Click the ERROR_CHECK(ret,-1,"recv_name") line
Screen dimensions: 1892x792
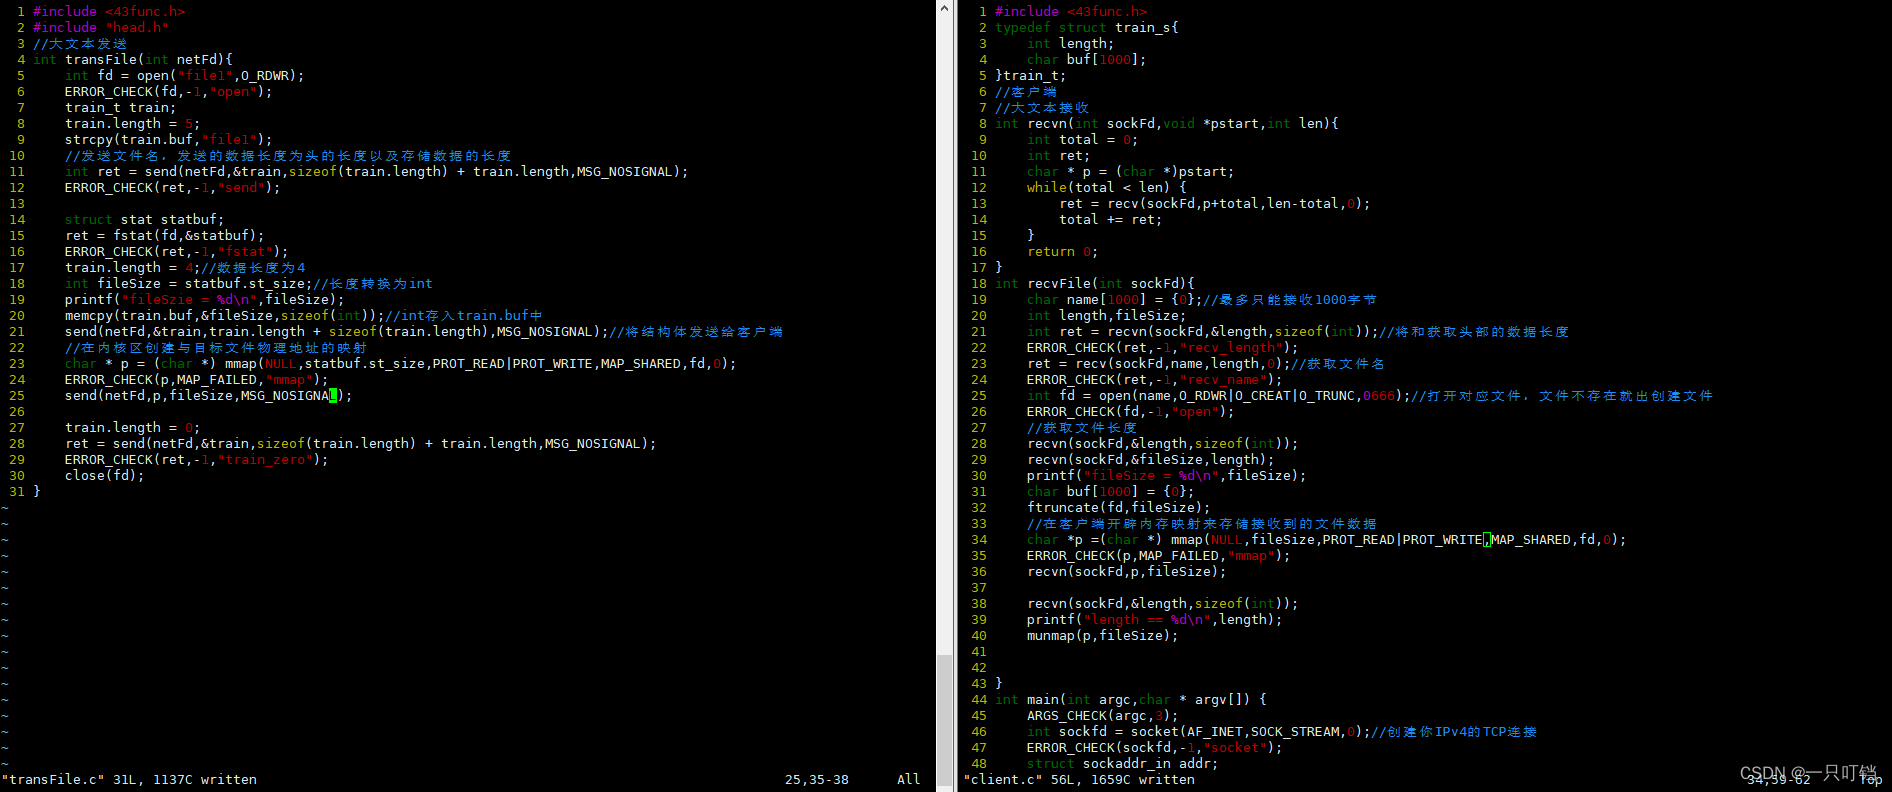pyautogui.click(x=1154, y=380)
